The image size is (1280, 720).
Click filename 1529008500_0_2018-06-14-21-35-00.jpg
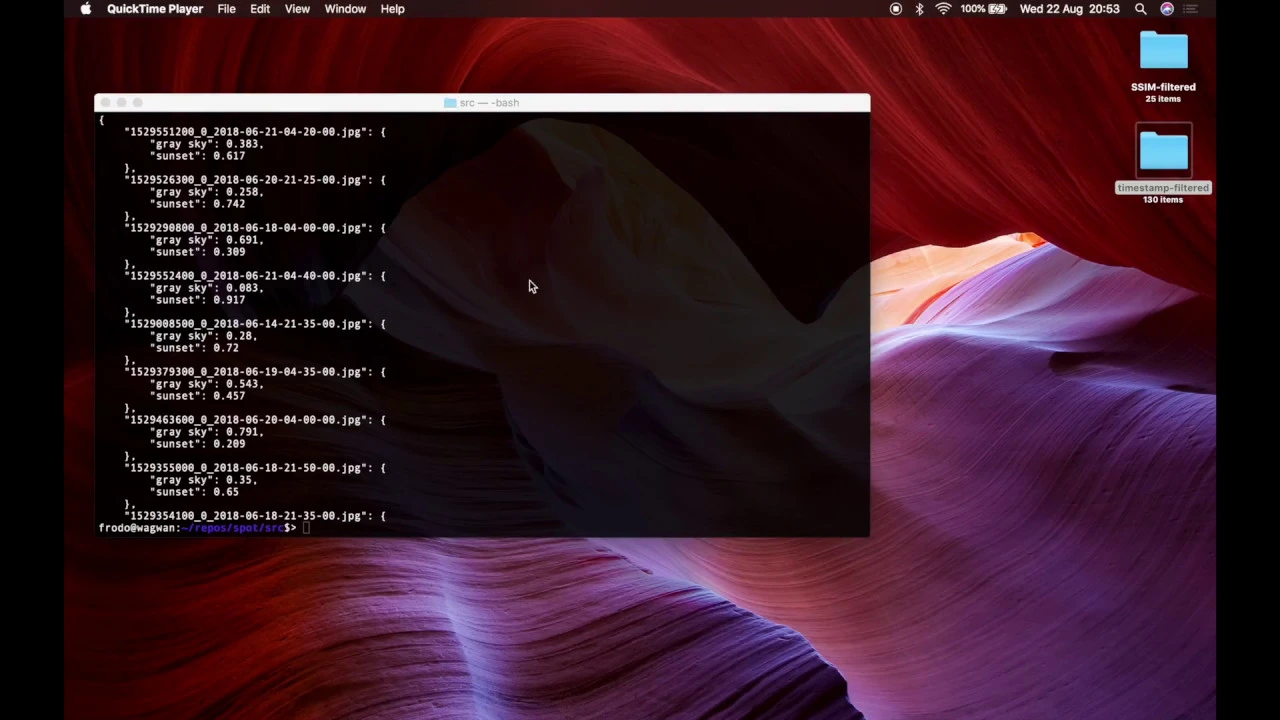tap(245, 324)
